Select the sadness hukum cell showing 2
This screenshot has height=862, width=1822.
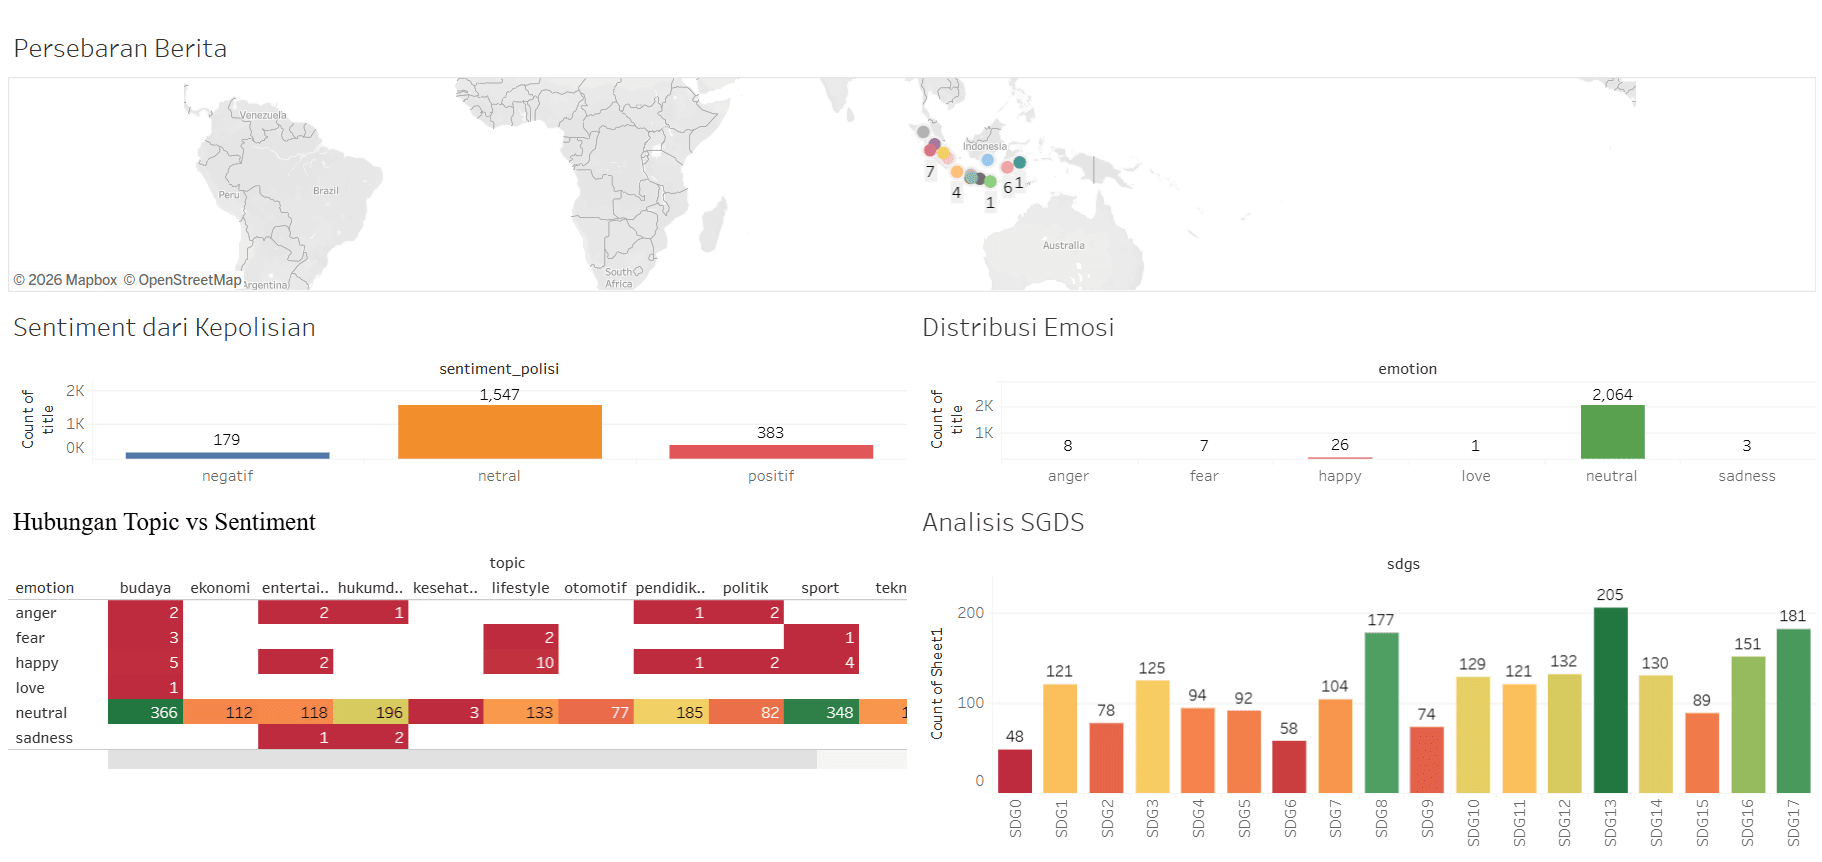(x=370, y=737)
